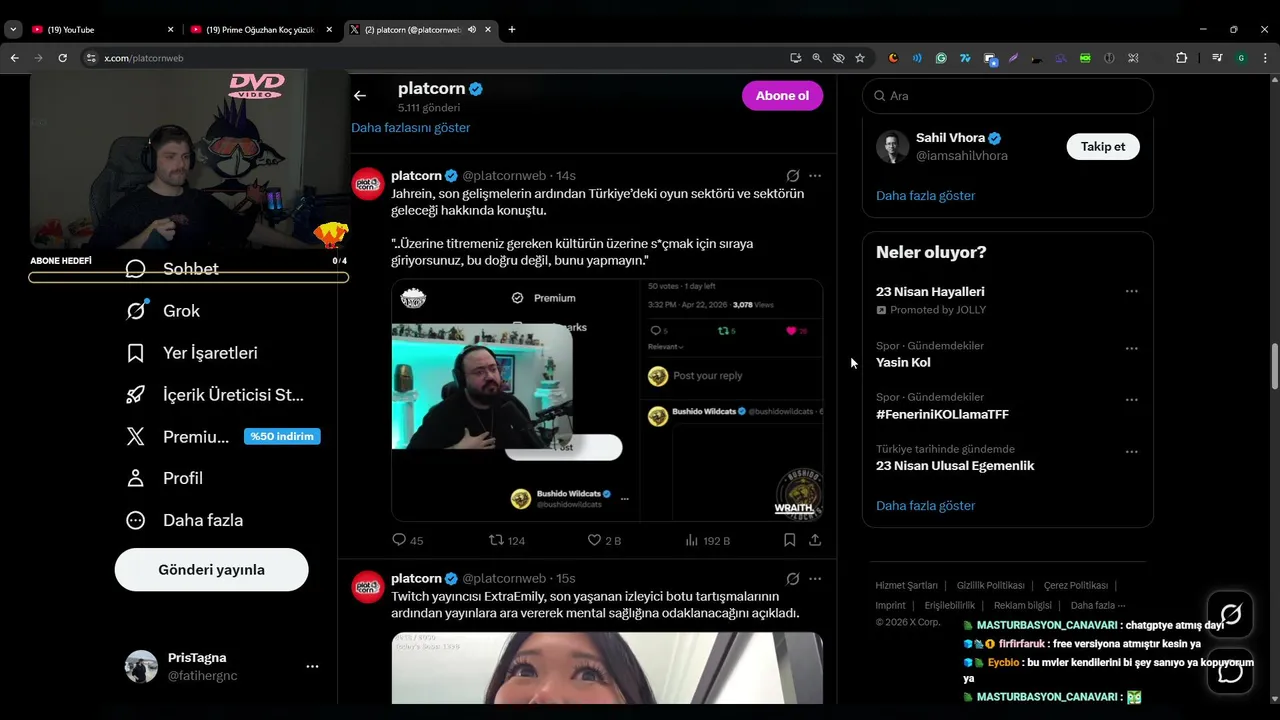This screenshot has height=720, width=1280.
Task: Open the Chrome profile avatar G
Action: pos(1241,58)
